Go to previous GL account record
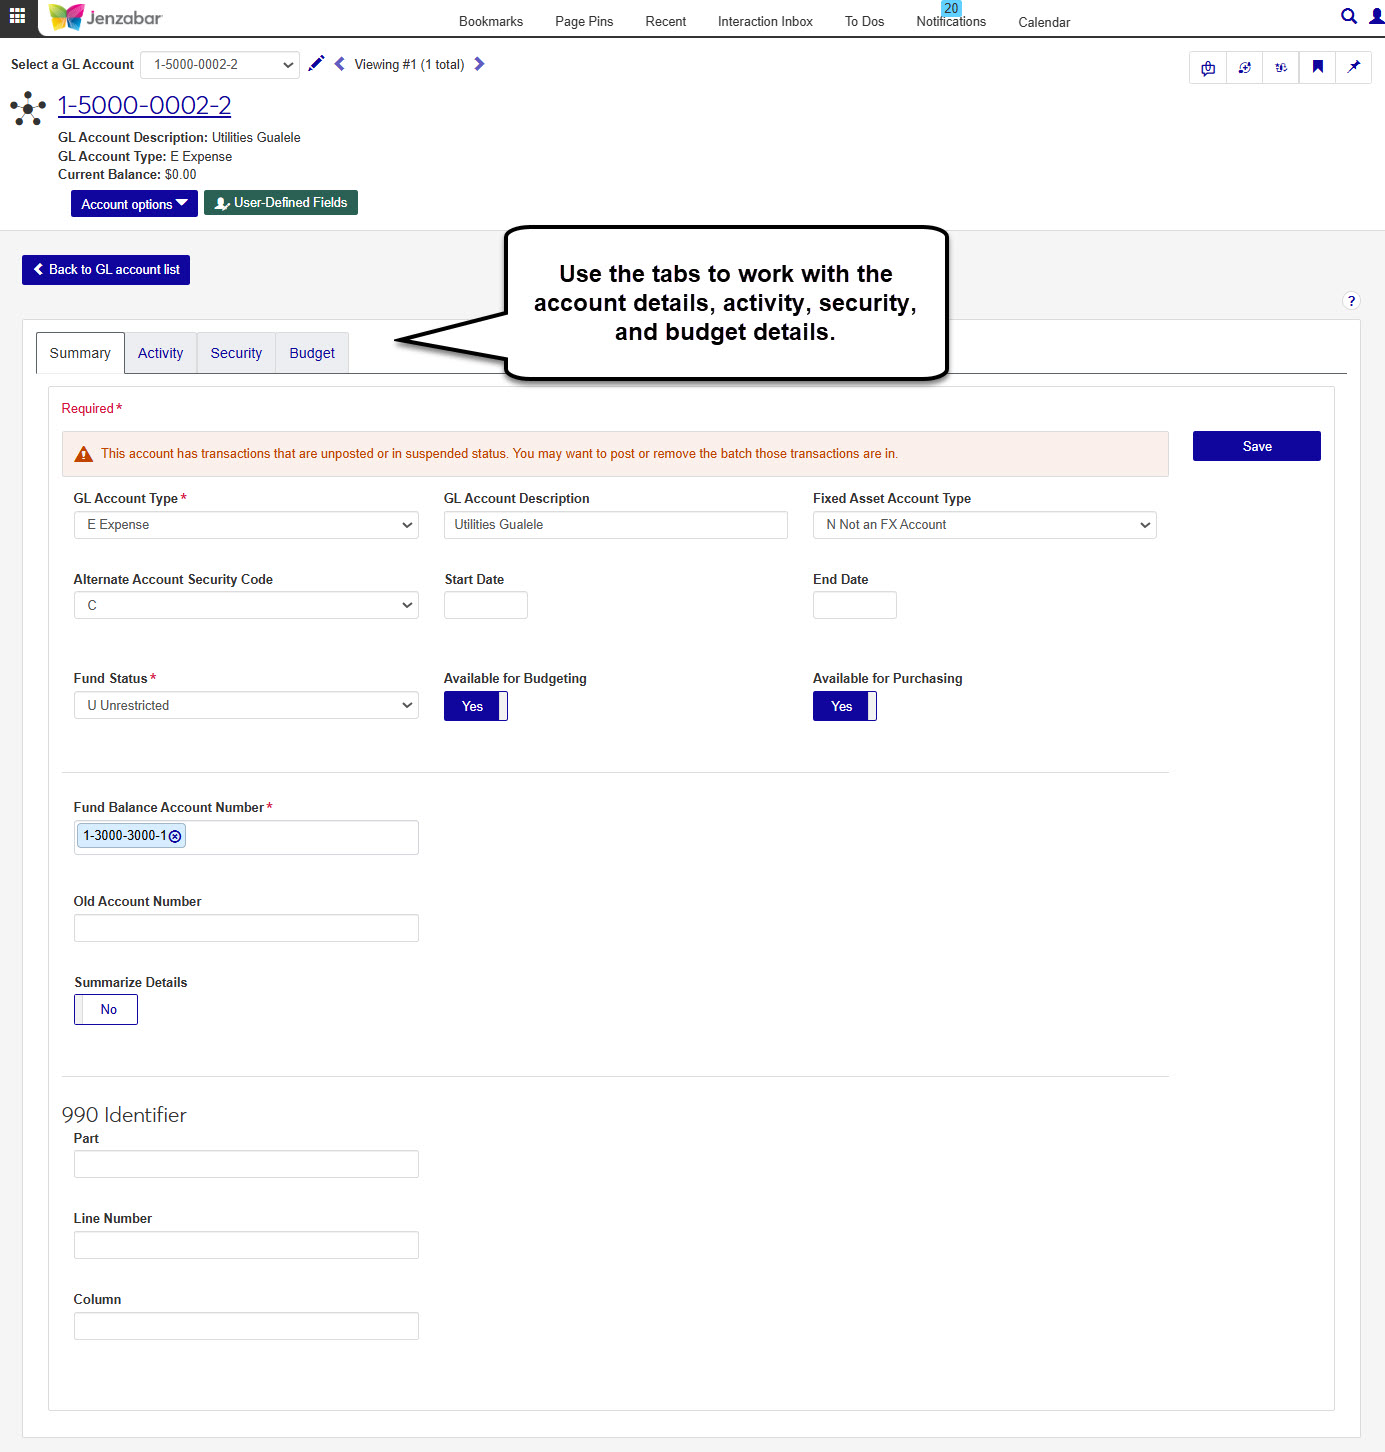The height and width of the screenshot is (1452, 1385). [340, 64]
